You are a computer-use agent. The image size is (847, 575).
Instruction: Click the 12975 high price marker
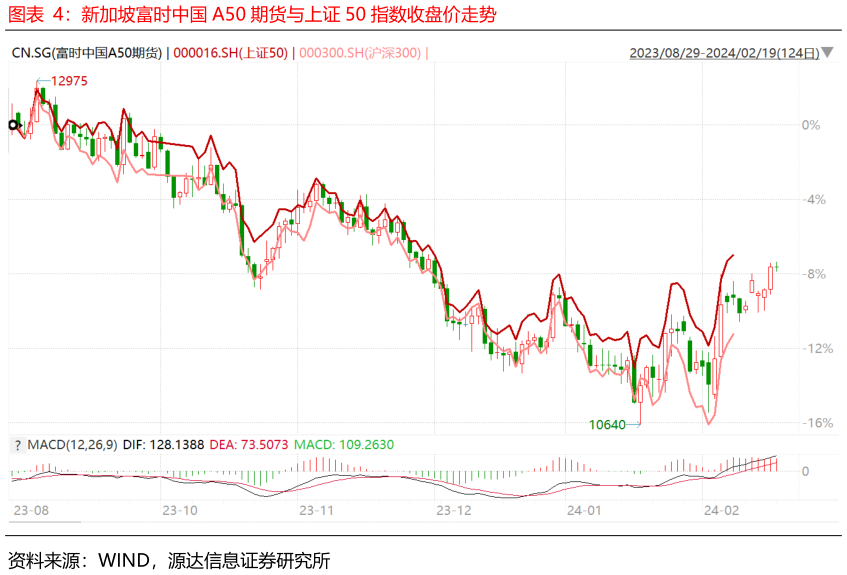69,81
